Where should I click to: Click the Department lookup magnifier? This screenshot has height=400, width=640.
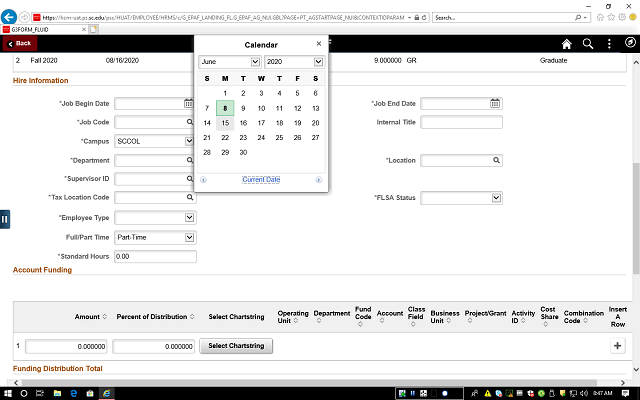[190, 160]
